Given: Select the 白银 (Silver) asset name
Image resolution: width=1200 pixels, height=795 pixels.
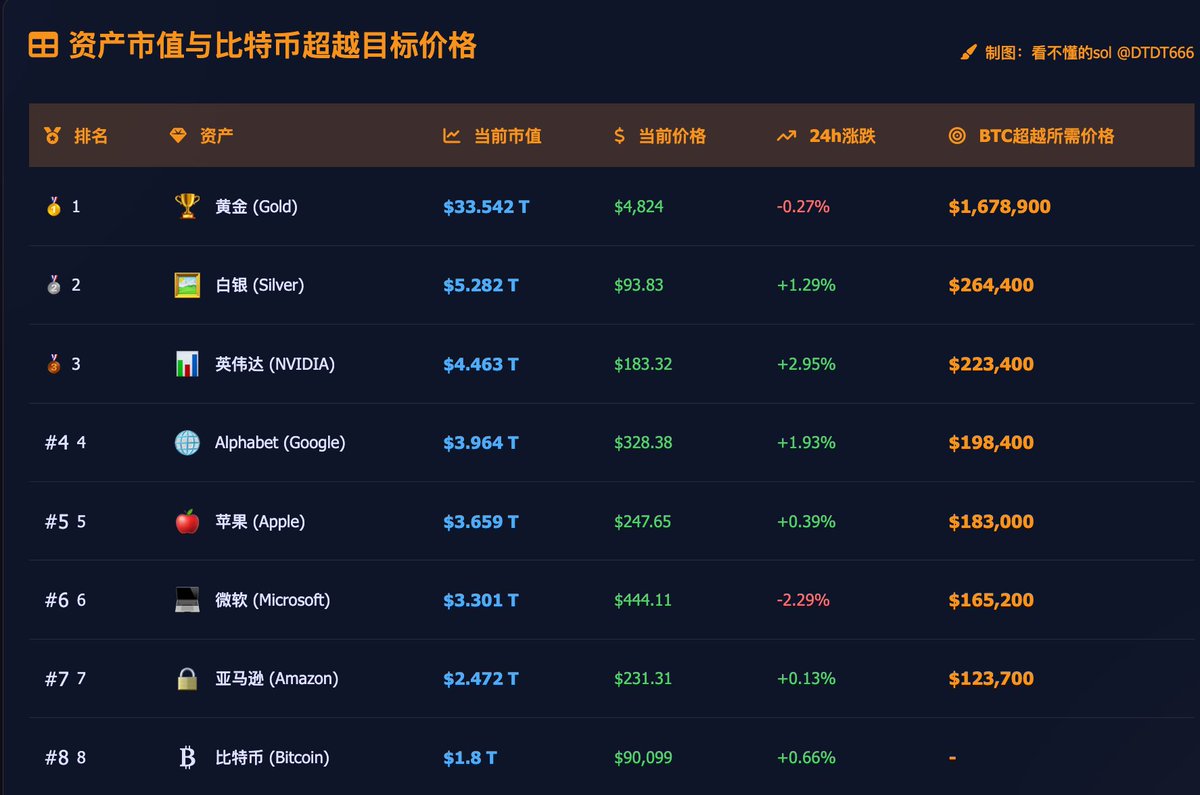Looking at the screenshot, I should coord(259,285).
